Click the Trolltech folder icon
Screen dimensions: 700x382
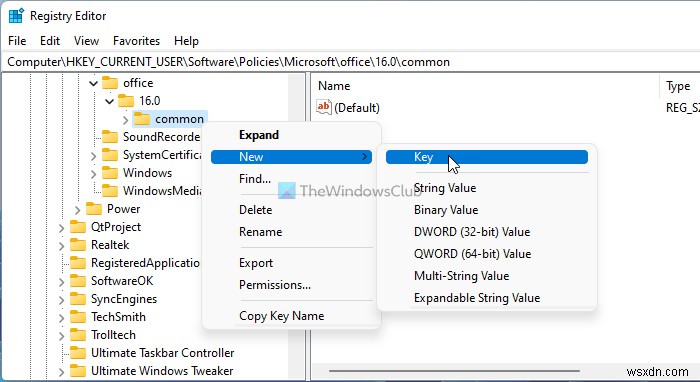coord(78,335)
